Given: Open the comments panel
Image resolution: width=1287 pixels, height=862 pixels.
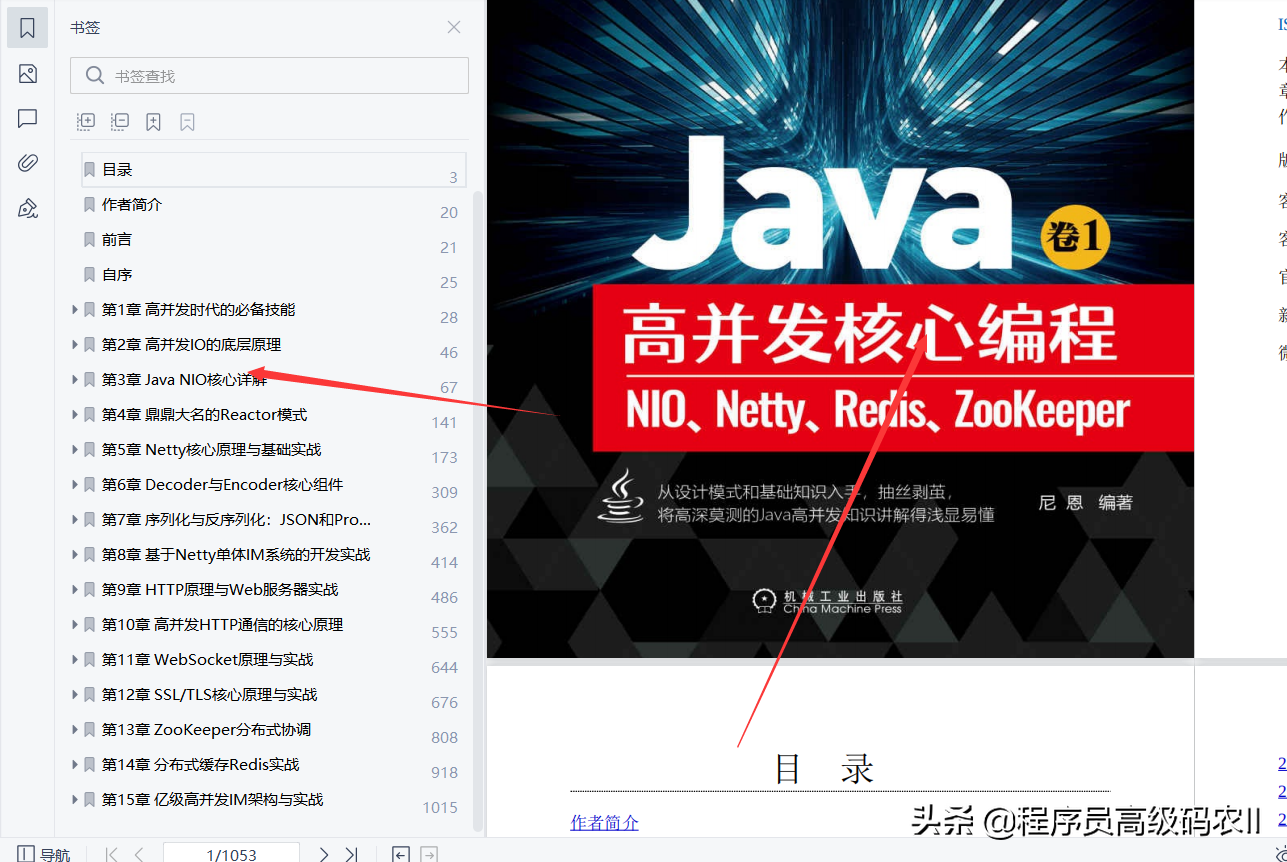Looking at the screenshot, I should point(27,118).
